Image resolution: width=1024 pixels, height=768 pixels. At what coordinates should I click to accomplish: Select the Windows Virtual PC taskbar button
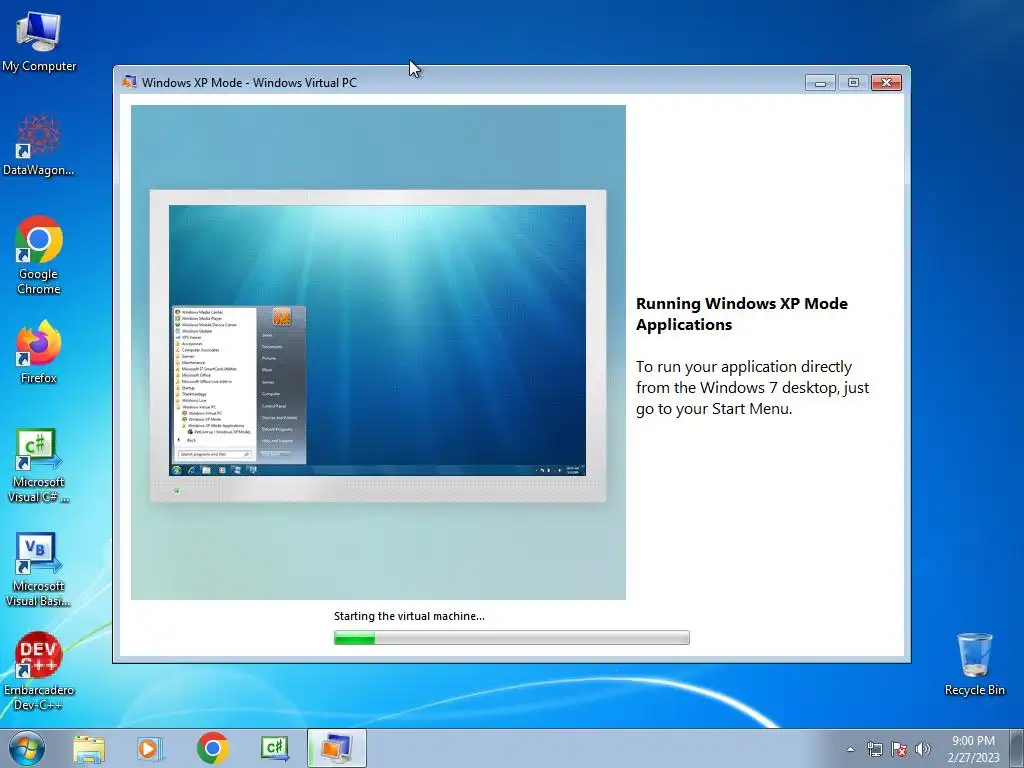pyautogui.click(x=336, y=748)
